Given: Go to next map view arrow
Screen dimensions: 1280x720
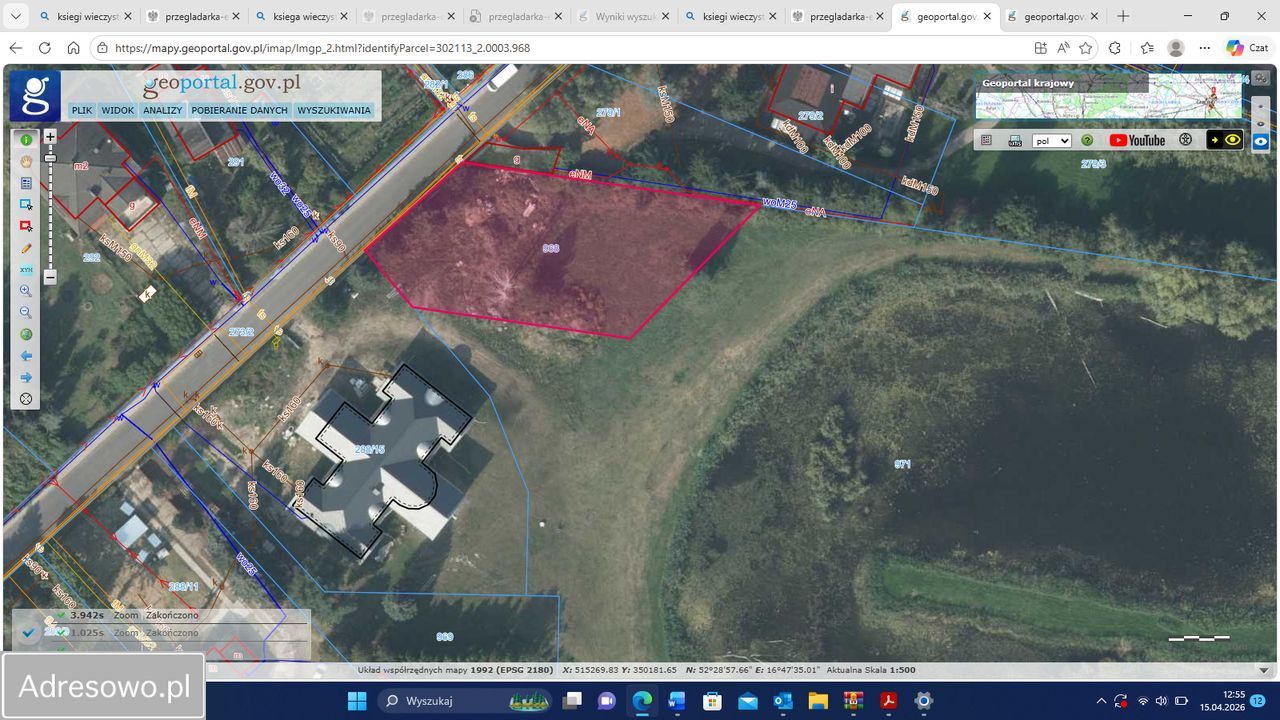Looking at the screenshot, I should [26, 377].
